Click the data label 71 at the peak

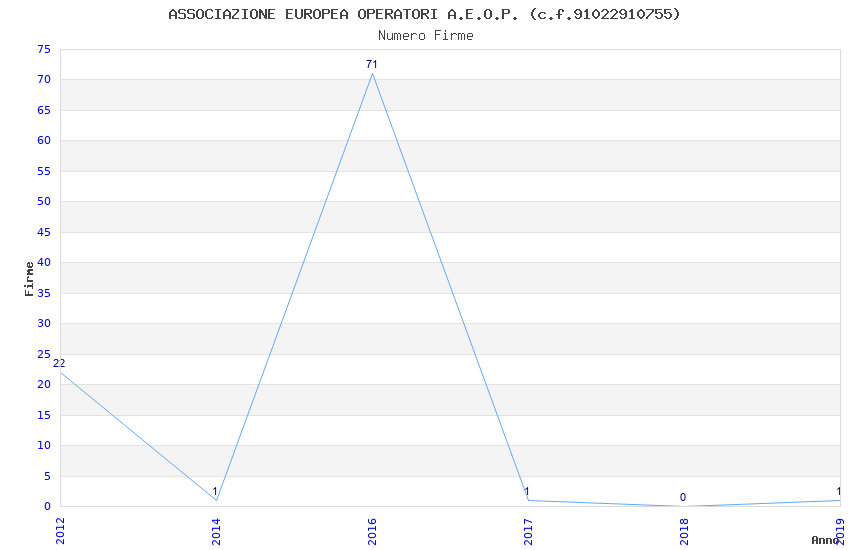tap(371, 64)
